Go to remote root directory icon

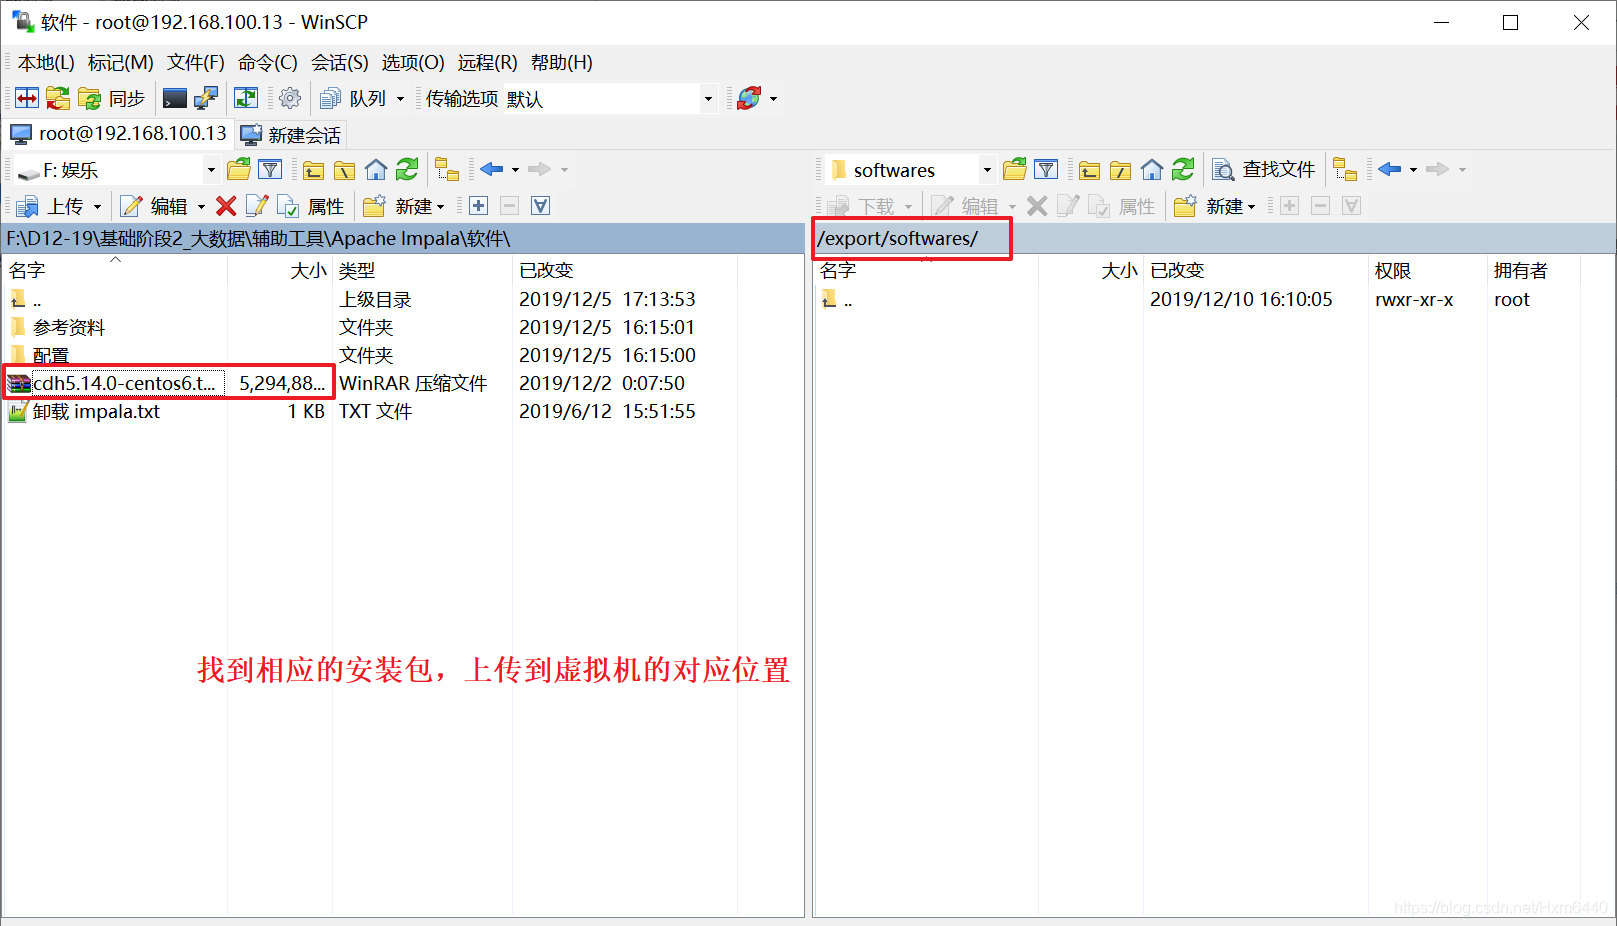tap(1121, 169)
